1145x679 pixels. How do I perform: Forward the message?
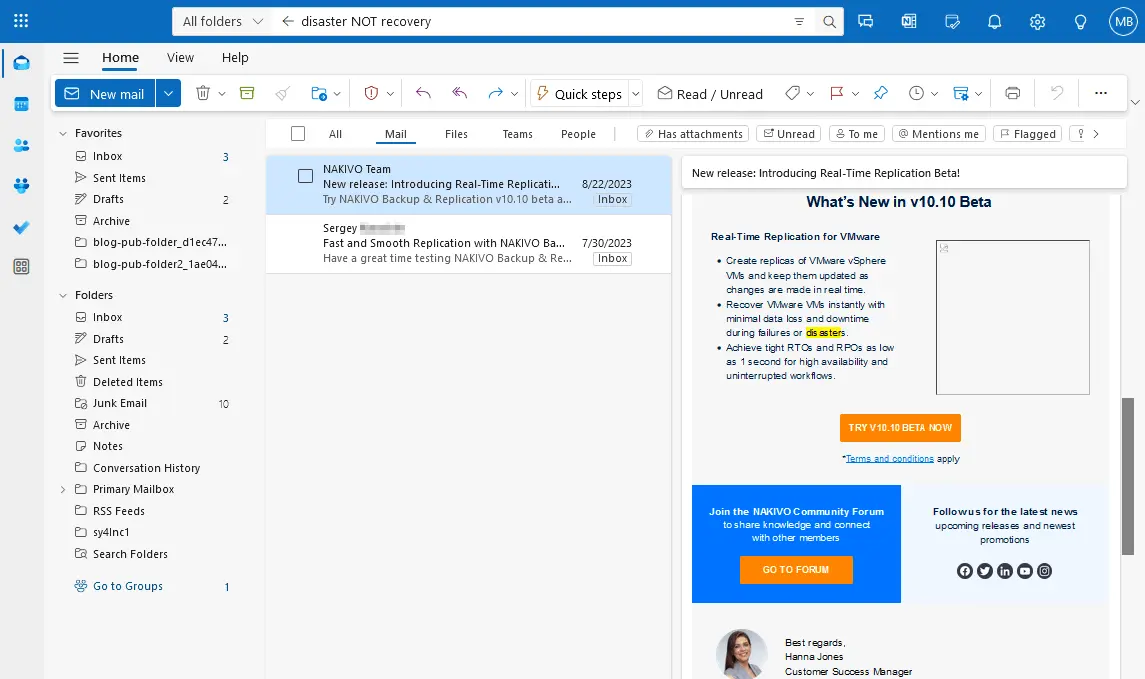(x=495, y=93)
